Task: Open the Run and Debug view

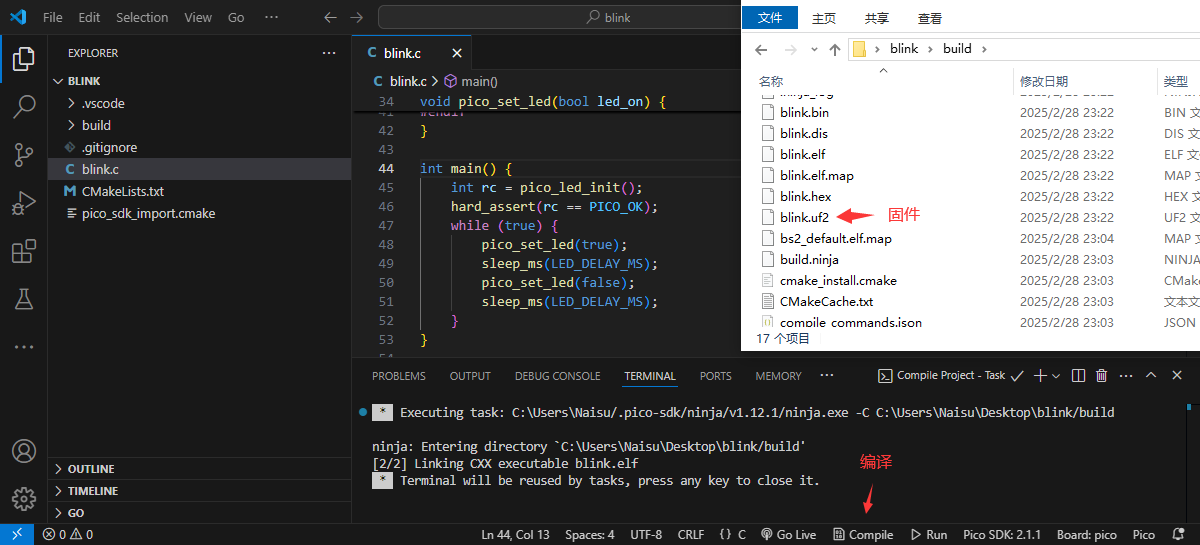Action: click(24, 203)
